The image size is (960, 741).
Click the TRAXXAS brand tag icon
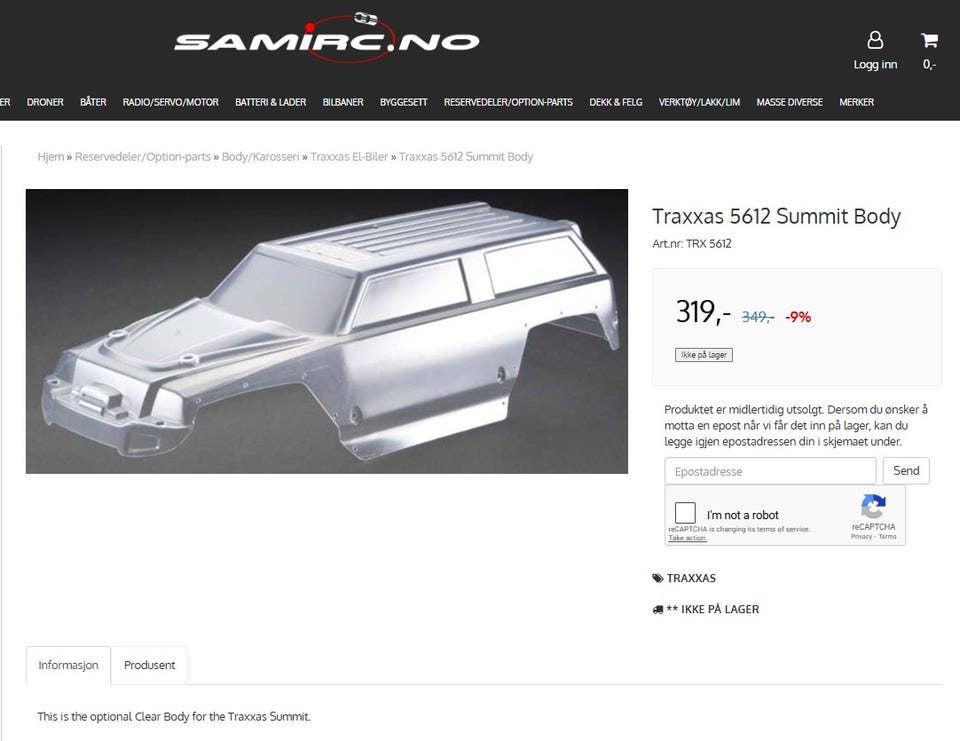[658, 578]
